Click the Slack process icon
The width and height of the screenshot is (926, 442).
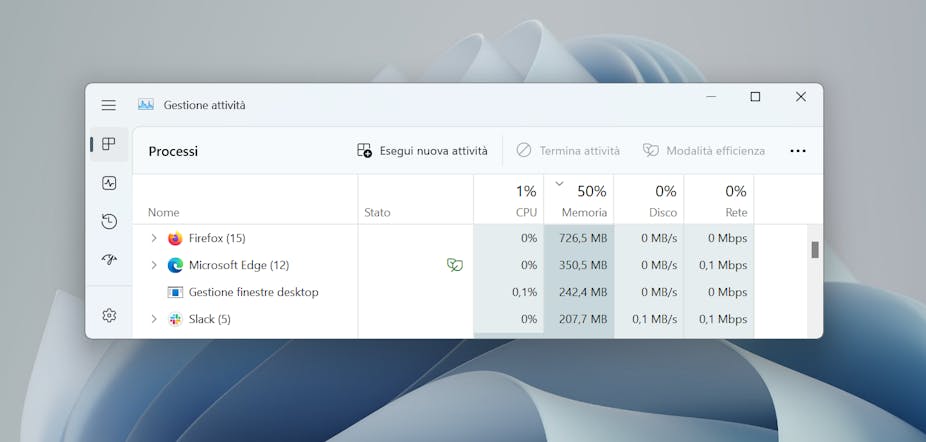175,319
